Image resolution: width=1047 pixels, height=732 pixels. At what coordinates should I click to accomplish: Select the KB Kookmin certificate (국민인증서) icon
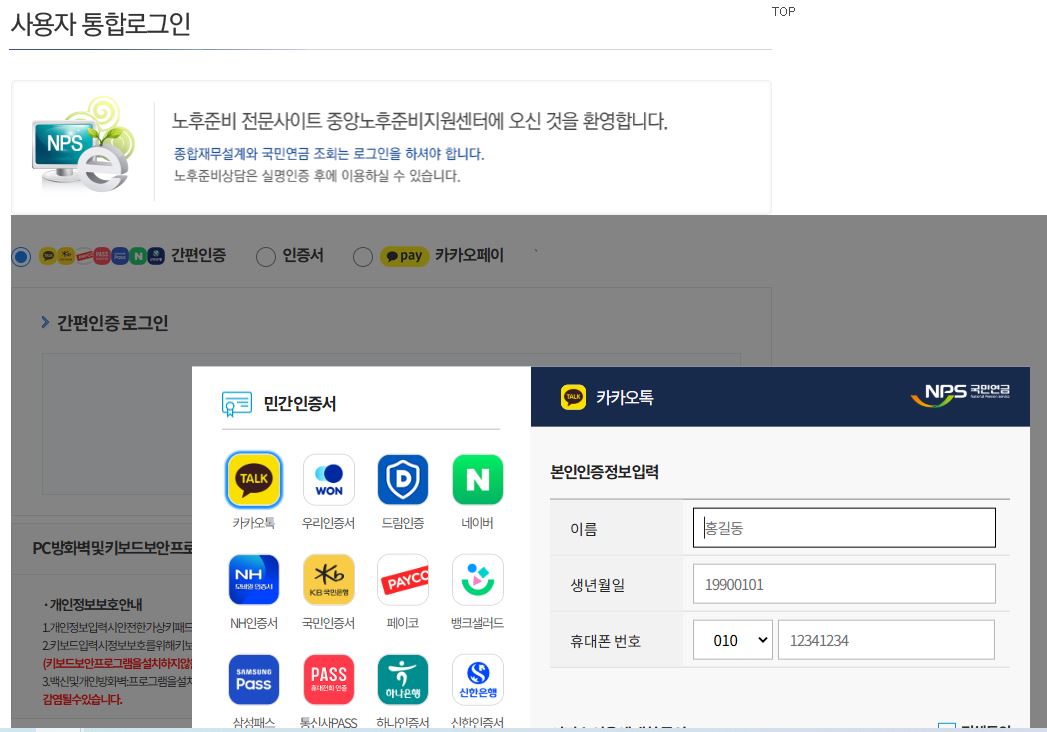tap(329, 580)
